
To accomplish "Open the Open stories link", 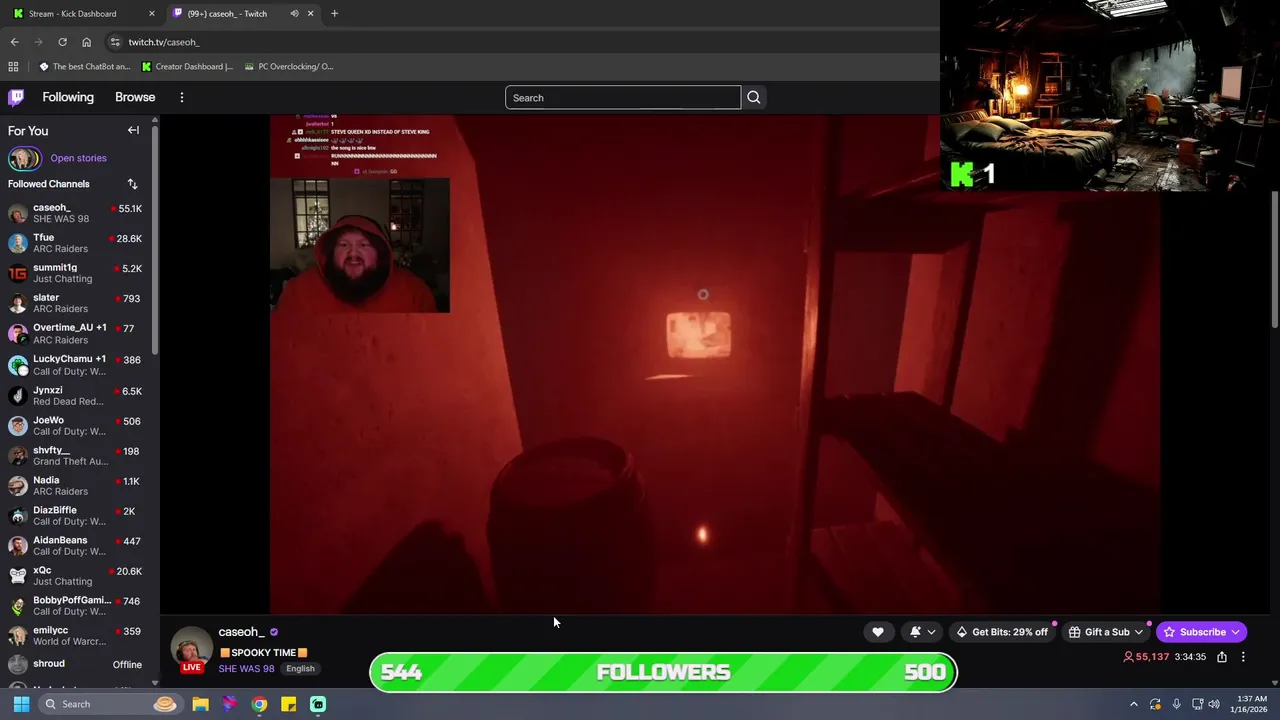I will coord(78,158).
